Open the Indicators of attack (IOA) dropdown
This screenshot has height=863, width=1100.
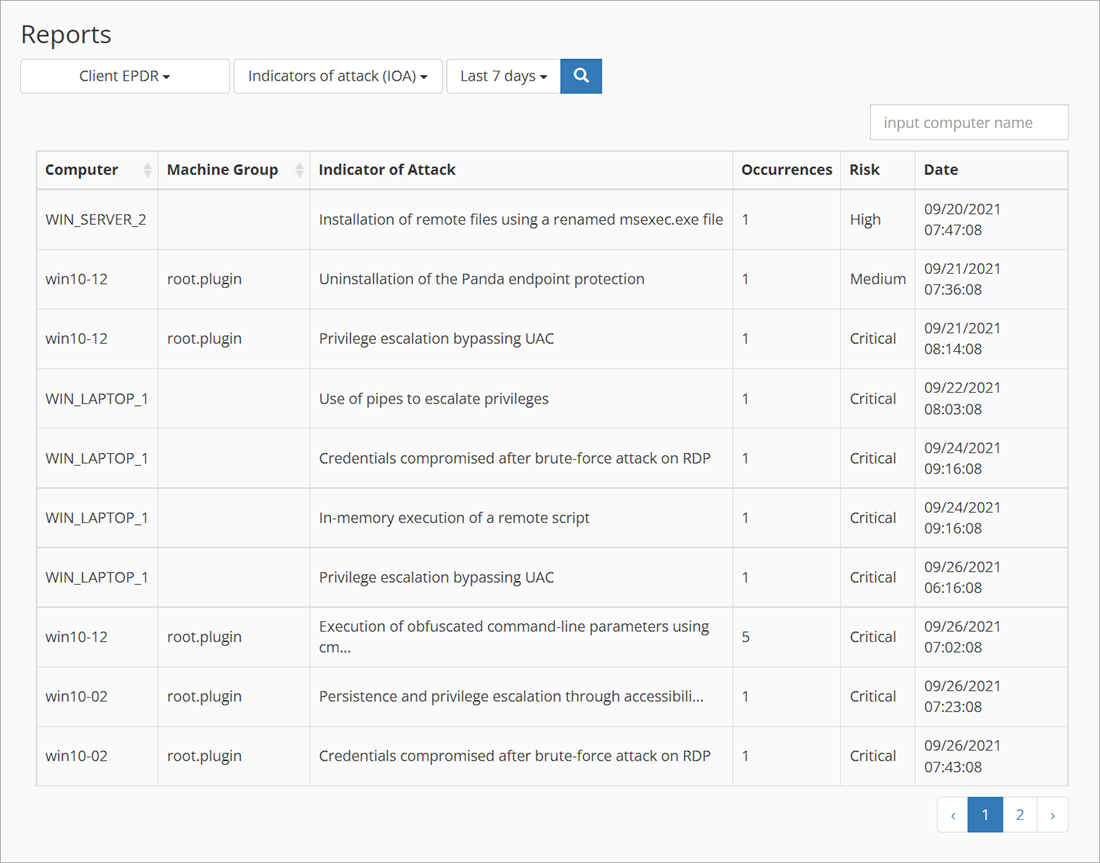[338, 75]
